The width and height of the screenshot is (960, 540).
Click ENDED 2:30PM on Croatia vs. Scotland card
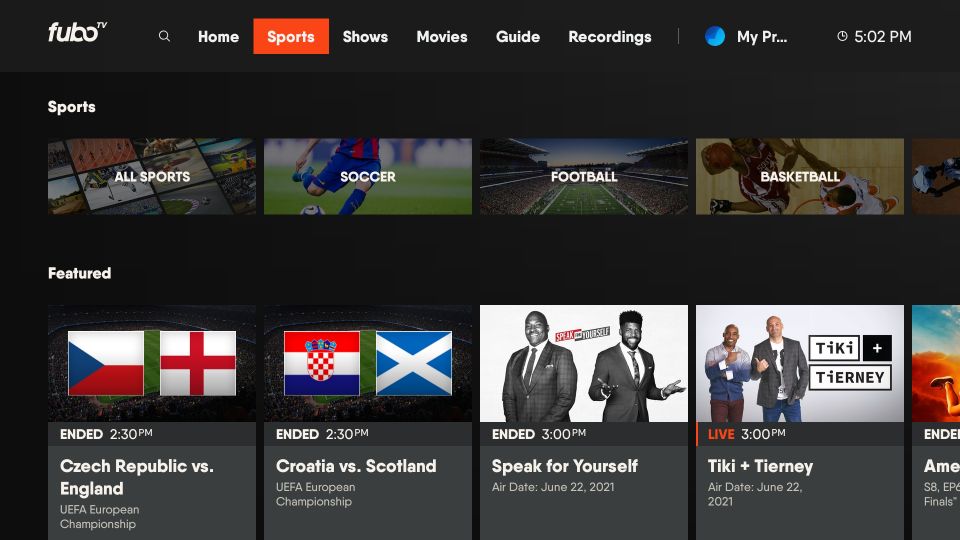click(322, 434)
